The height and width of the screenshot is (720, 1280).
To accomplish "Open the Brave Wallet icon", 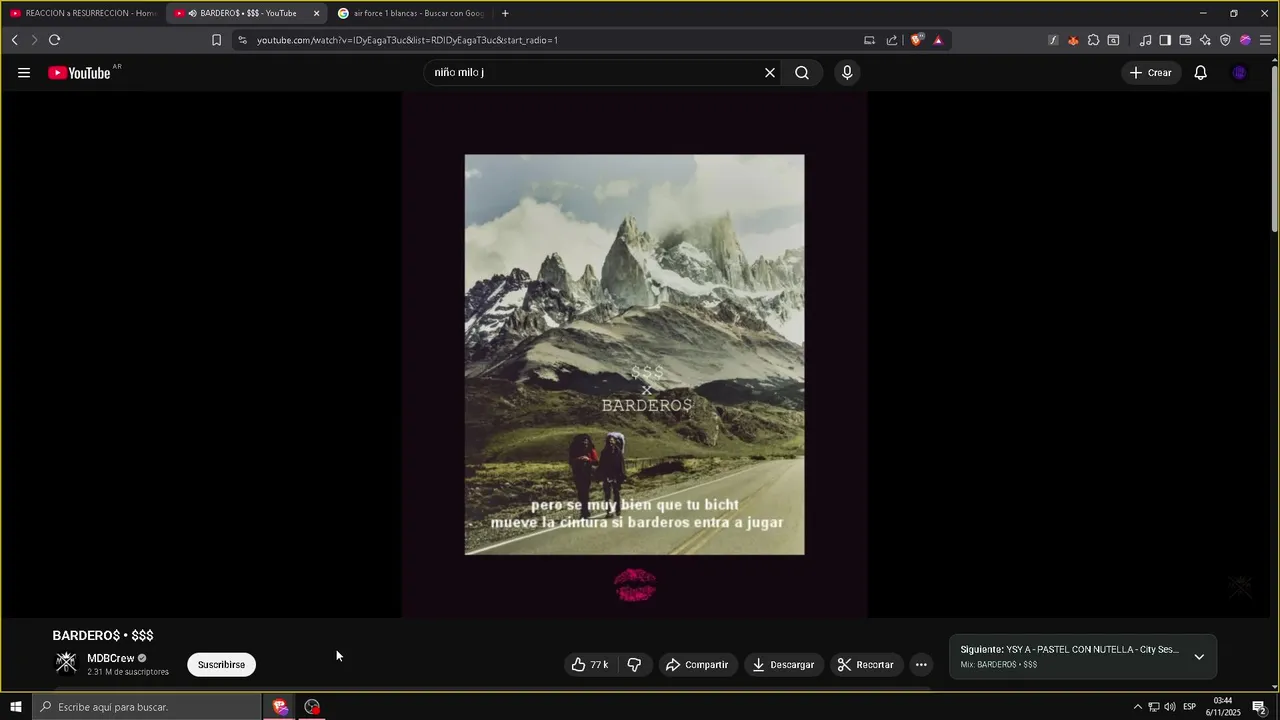I will [1185, 40].
